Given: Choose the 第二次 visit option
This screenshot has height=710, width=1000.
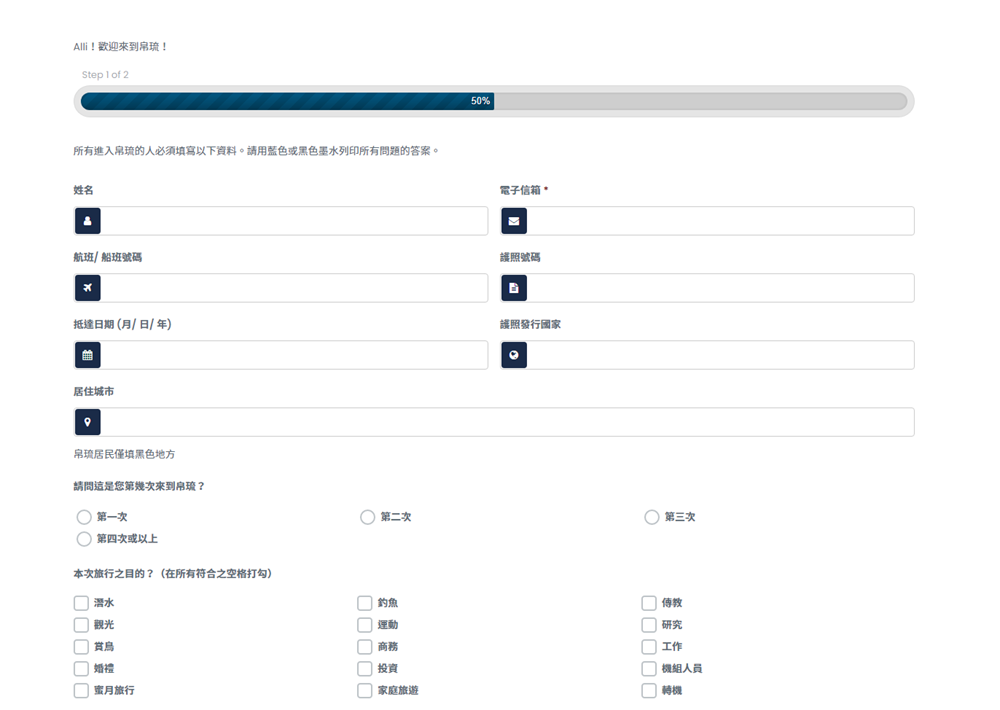Looking at the screenshot, I should click(368, 517).
